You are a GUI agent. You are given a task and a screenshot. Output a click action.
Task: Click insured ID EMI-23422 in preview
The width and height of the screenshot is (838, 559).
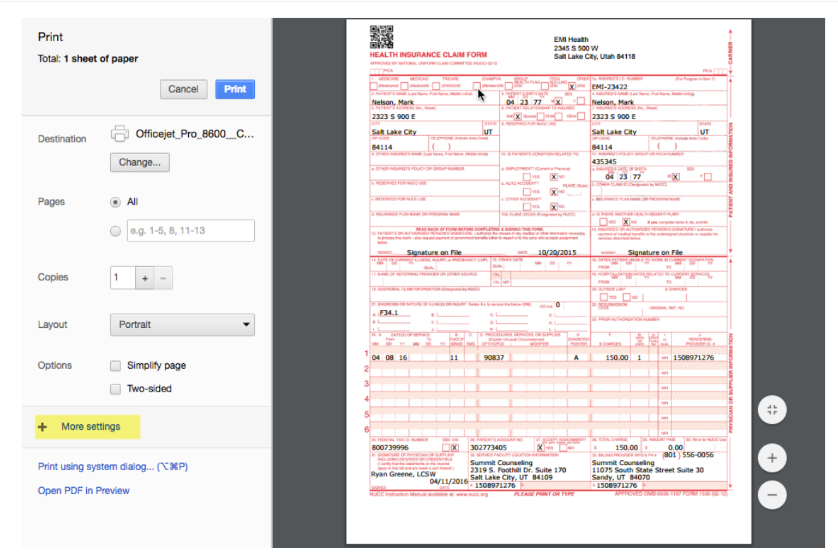click(609, 87)
